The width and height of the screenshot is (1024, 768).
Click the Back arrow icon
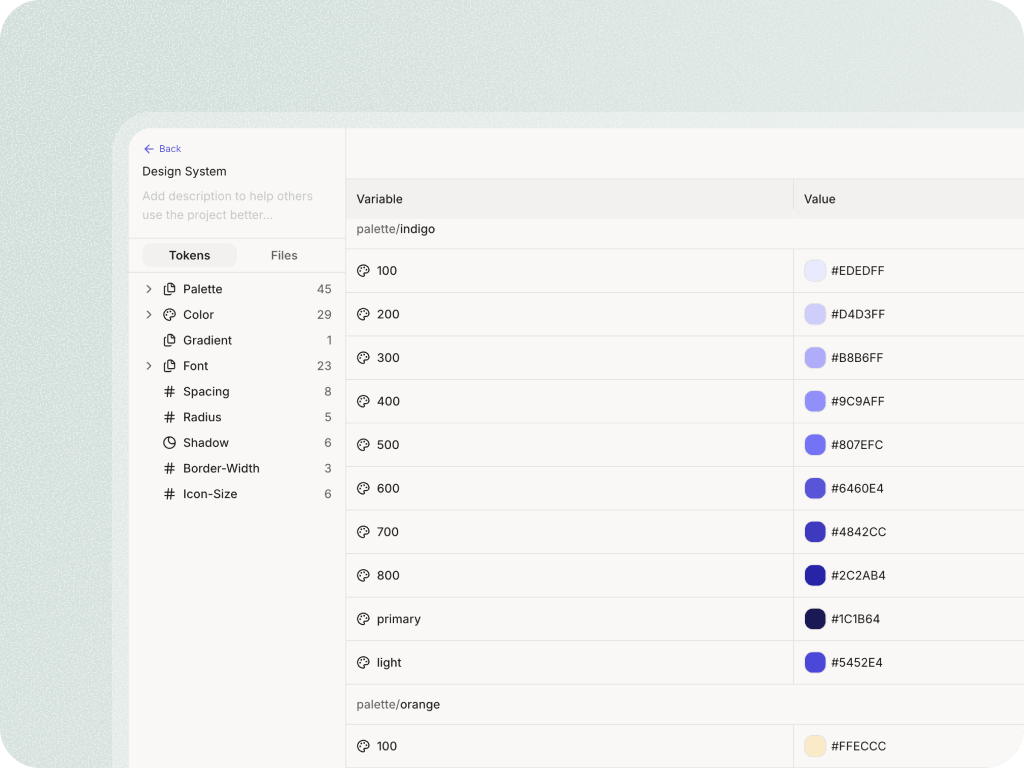tap(149, 149)
